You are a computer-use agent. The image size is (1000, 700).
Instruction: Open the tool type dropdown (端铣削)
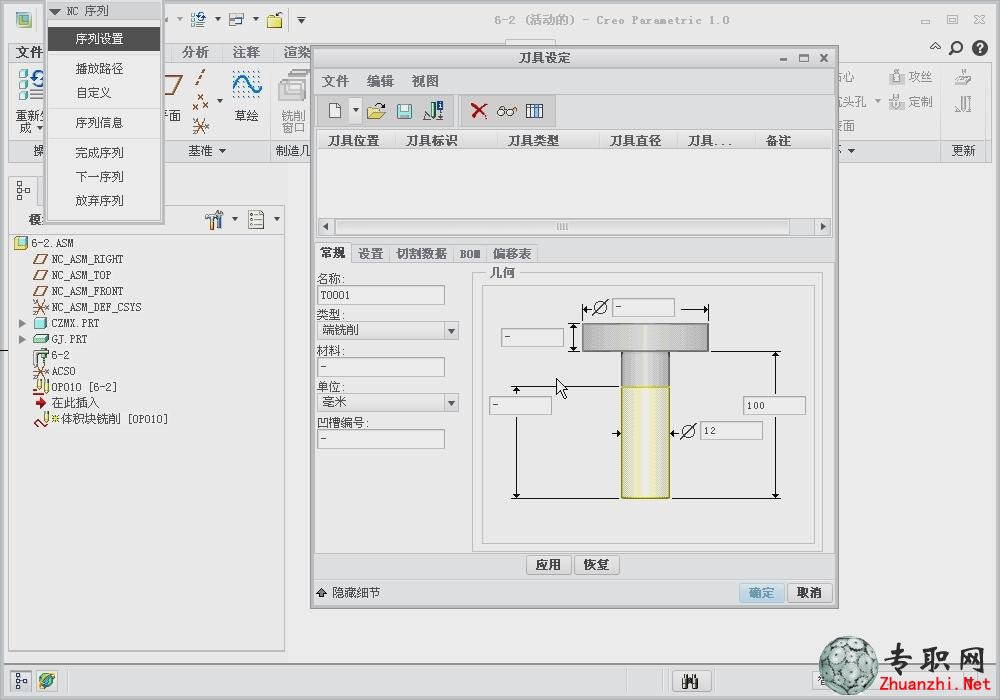coord(452,331)
